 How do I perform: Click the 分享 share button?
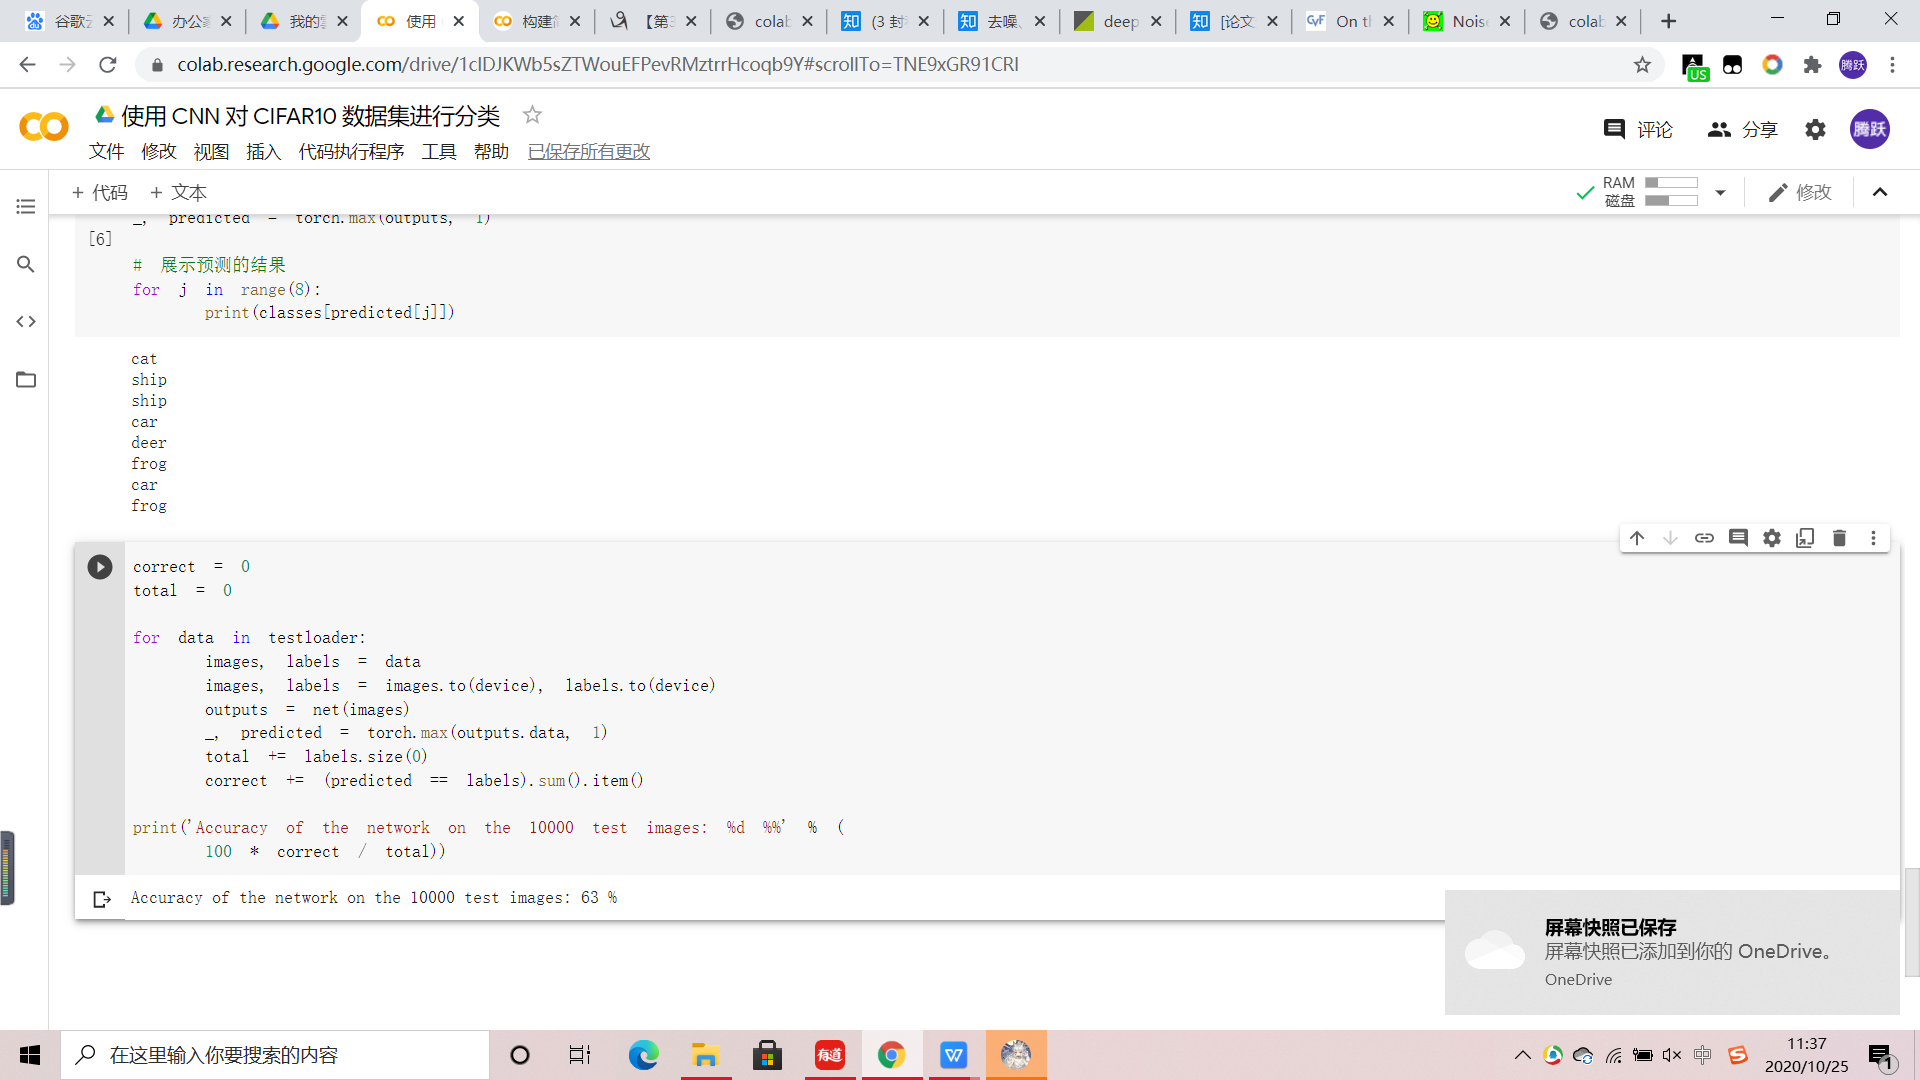pyautogui.click(x=1742, y=129)
